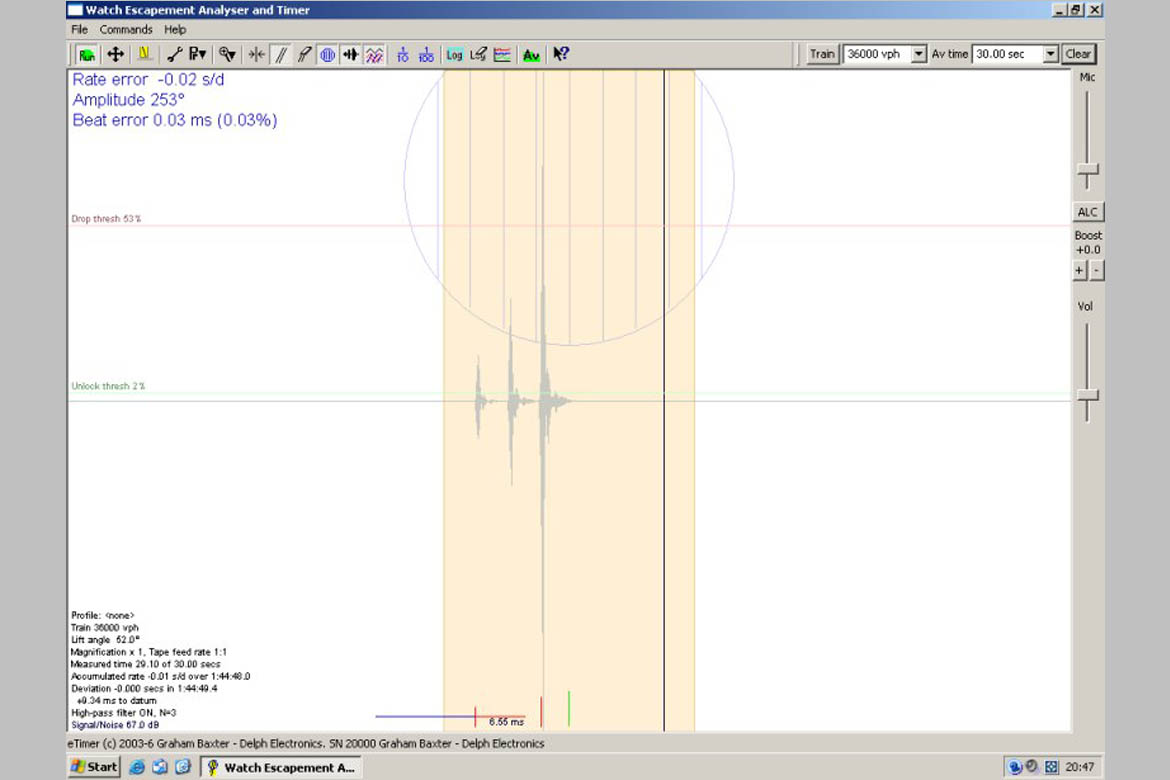
Task: Click the Windows Start button
Action: click(x=94, y=767)
